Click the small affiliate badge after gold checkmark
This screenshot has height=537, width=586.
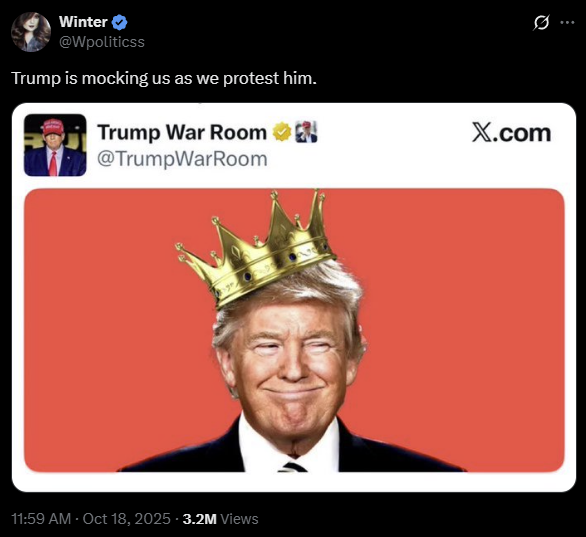306,132
